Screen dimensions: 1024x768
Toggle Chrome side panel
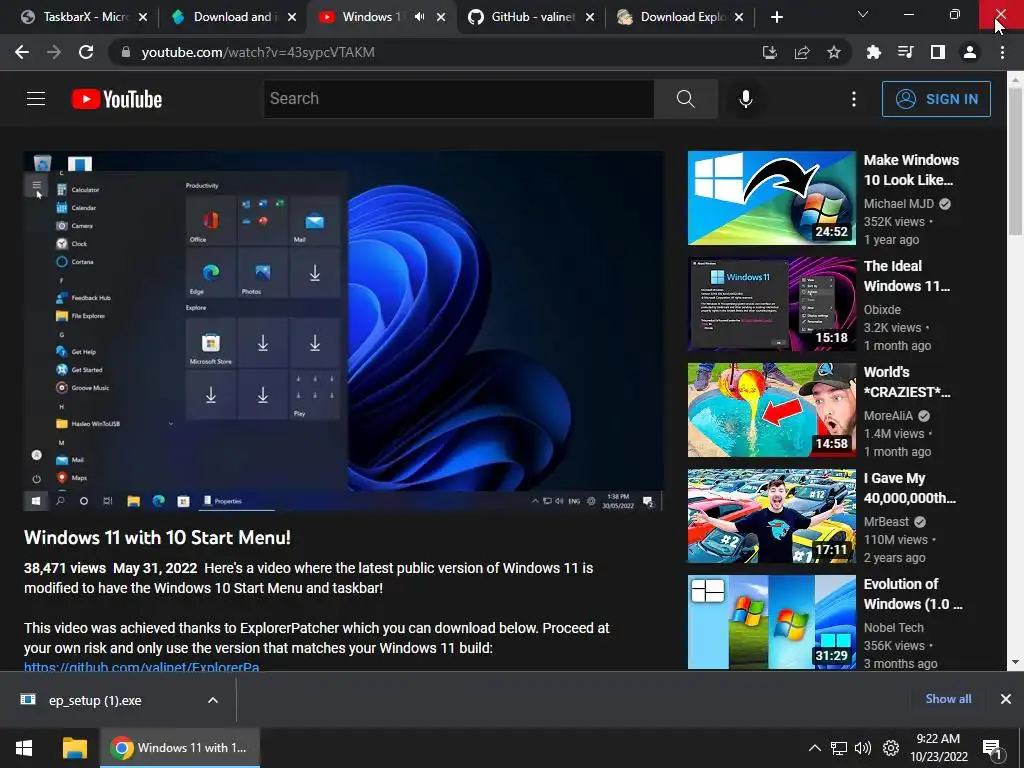point(938,52)
